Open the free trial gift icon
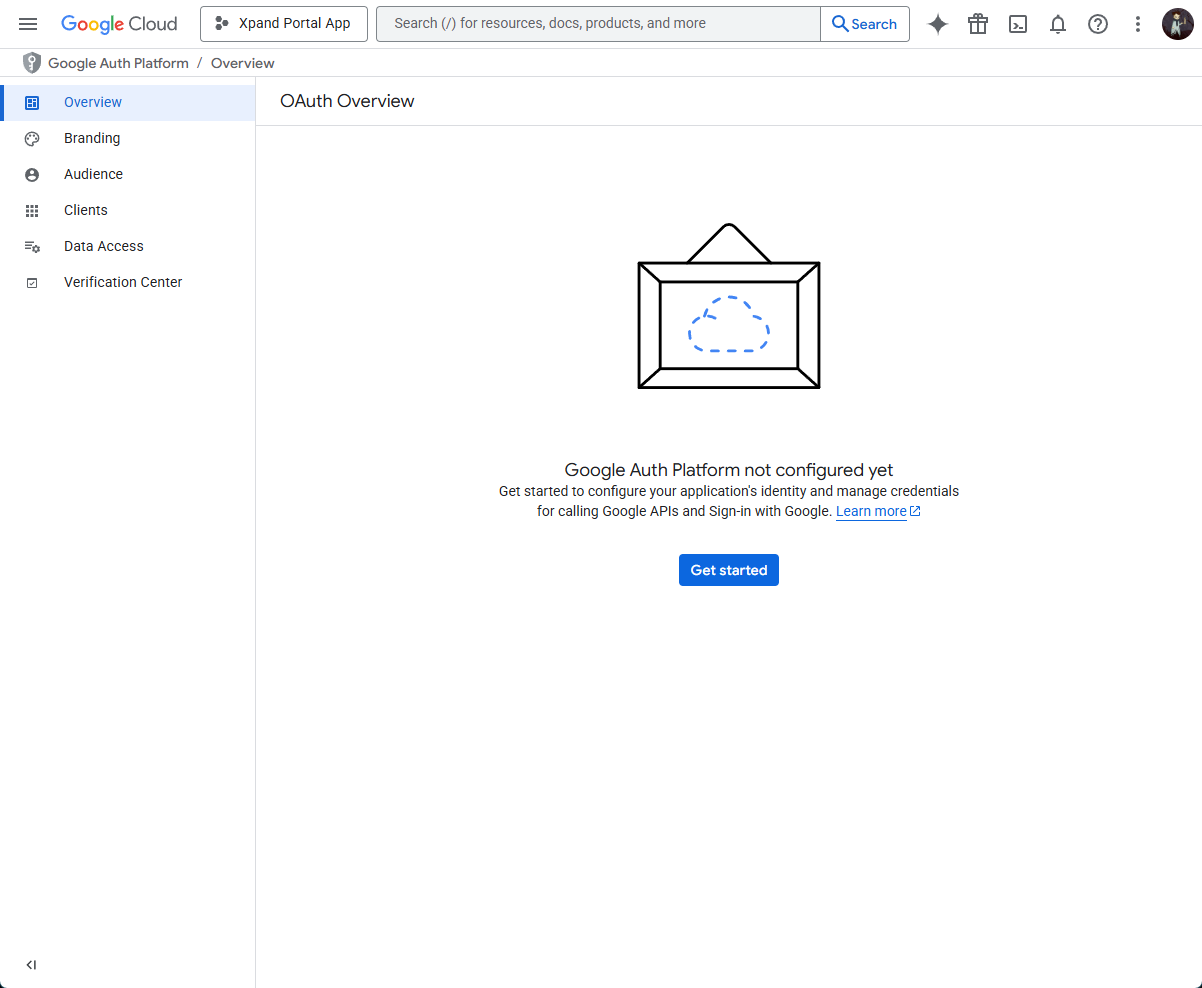The image size is (1202, 988). pos(978,24)
